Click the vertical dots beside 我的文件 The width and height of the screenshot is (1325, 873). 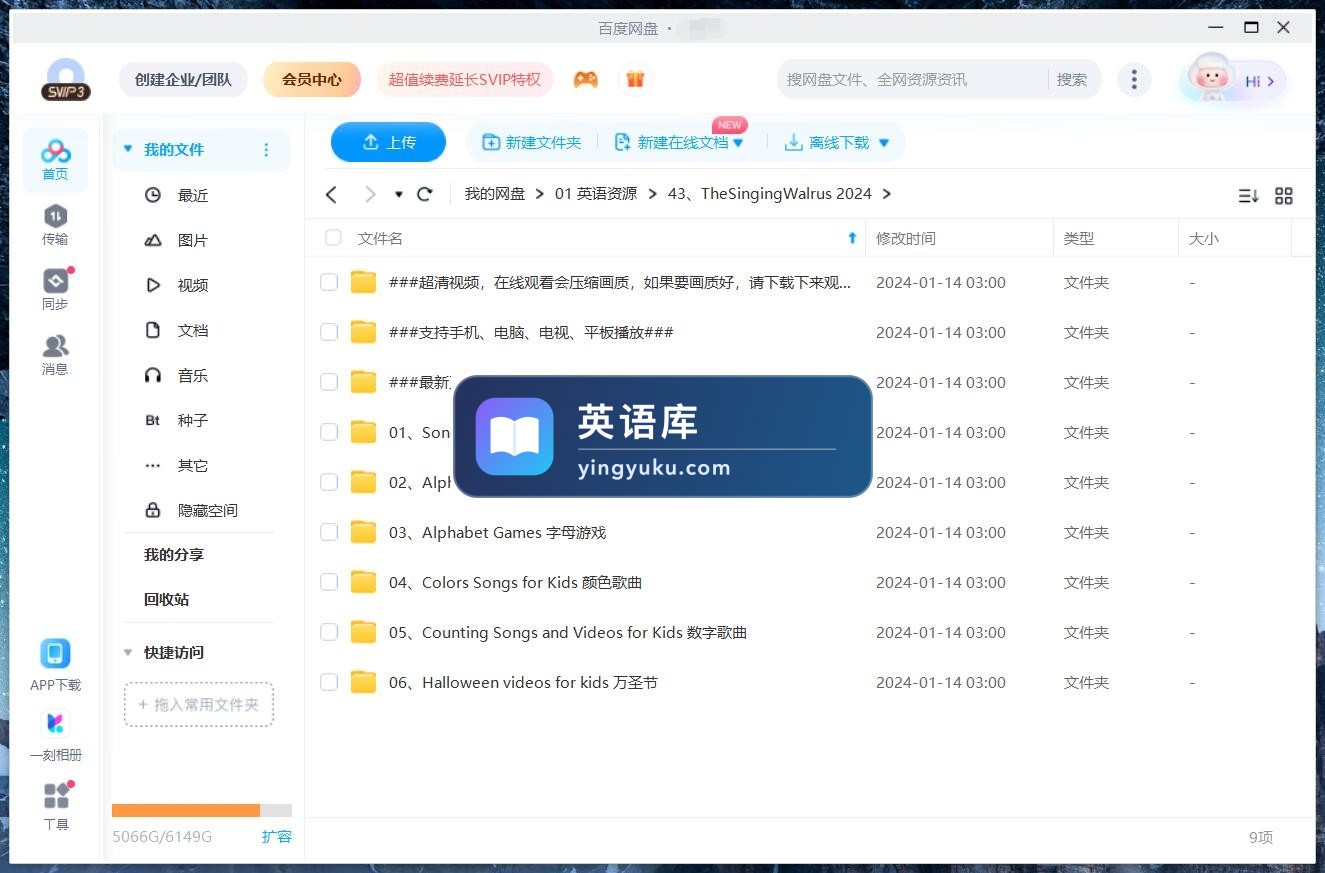266,150
